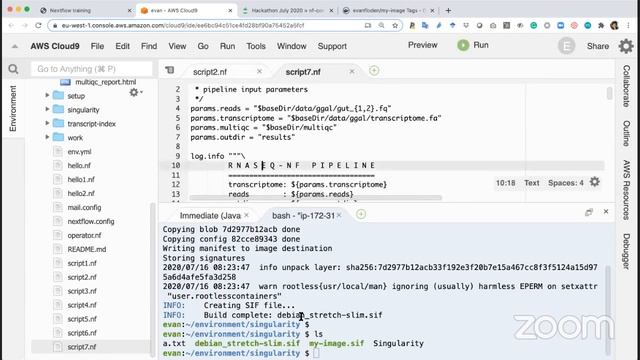Click the green Run button
Screen dimensions: 640x360
(x=473, y=45)
